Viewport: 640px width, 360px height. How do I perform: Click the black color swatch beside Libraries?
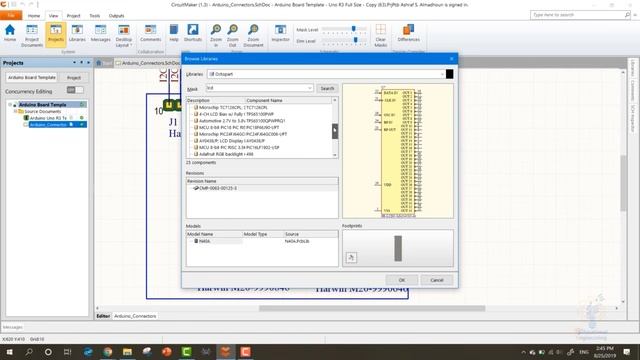click(449, 74)
